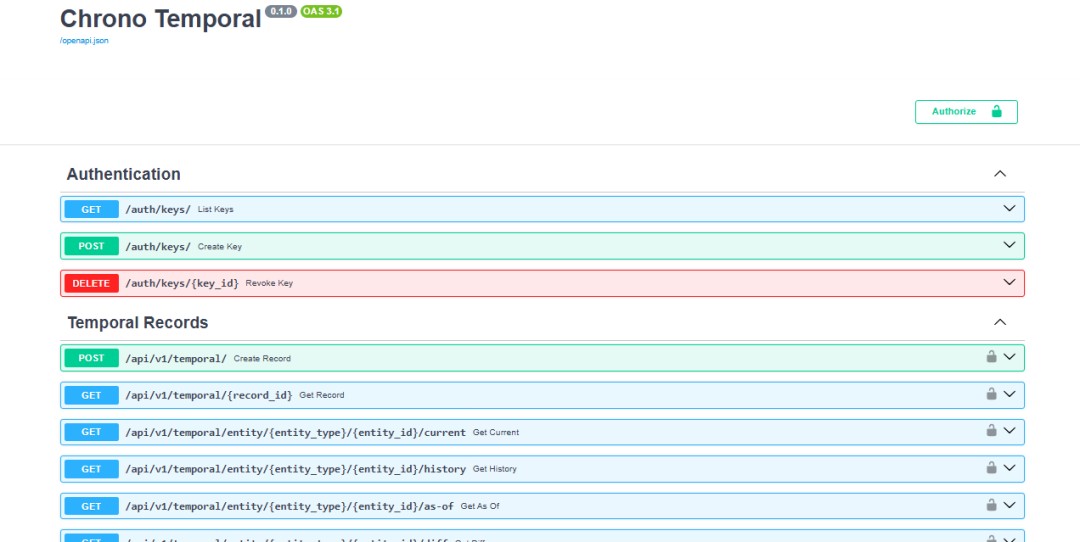The image size is (1080, 542).
Task: Click the /api/v1/temporal/{record_id} path text
Action: [x=209, y=395]
